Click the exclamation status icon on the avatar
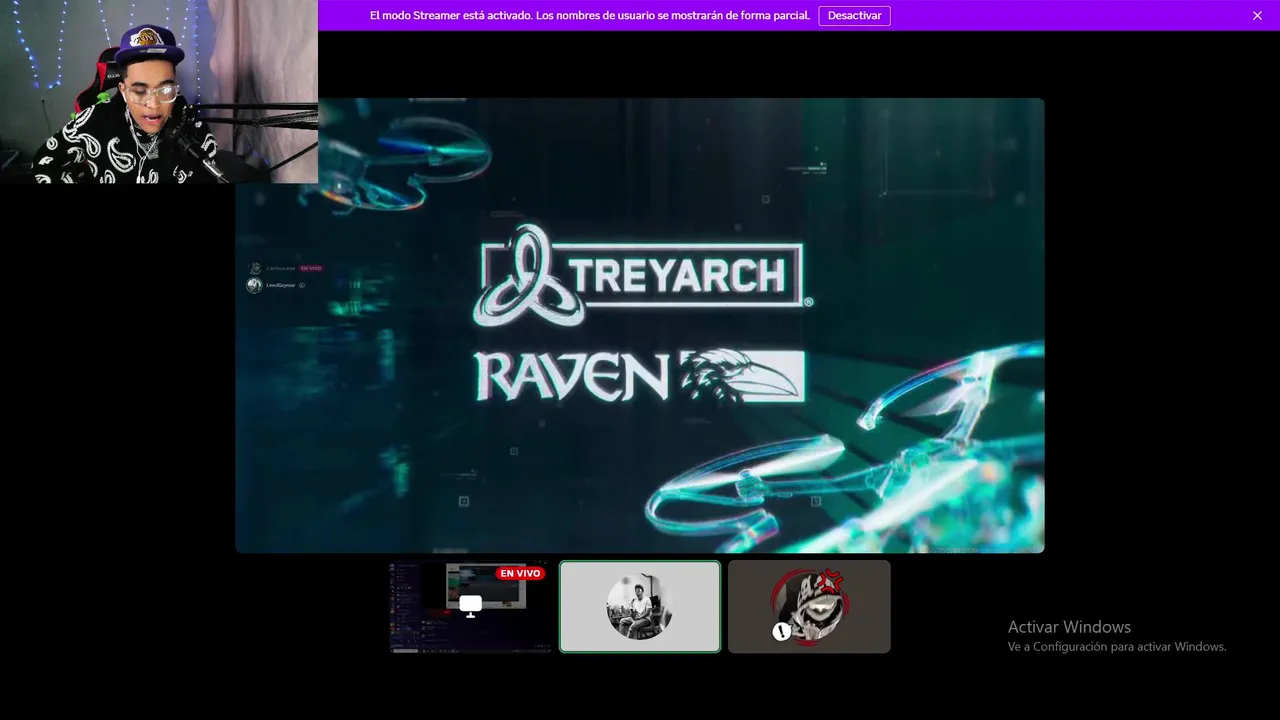Viewport: 1280px width, 720px height. click(x=782, y=631)
